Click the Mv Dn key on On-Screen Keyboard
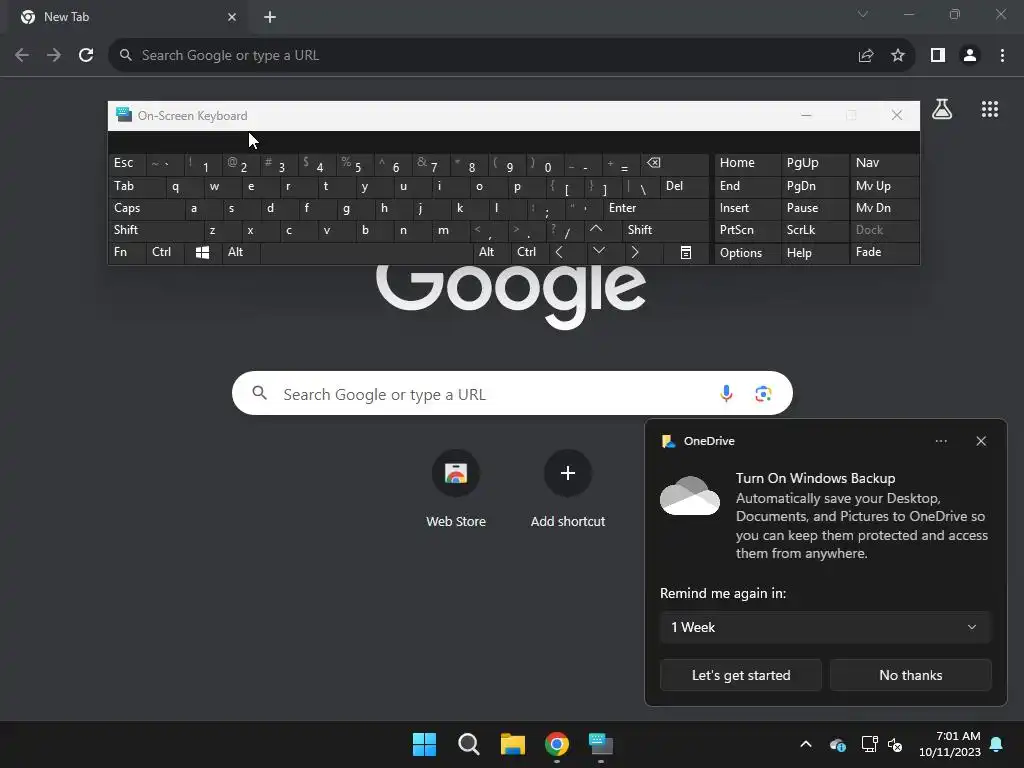The image size is (1024, 768). 884,208
